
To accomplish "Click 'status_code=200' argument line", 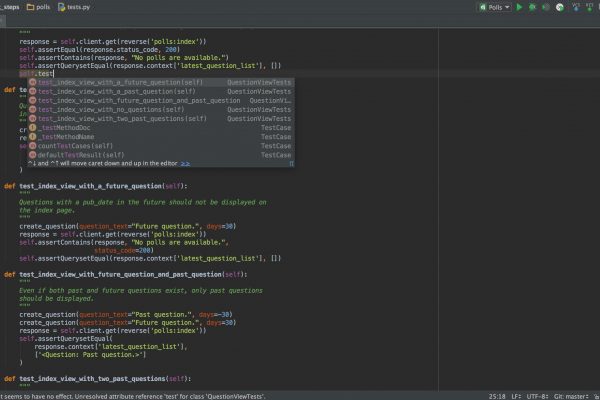I will pyautogui.click(x=124, y=250).
